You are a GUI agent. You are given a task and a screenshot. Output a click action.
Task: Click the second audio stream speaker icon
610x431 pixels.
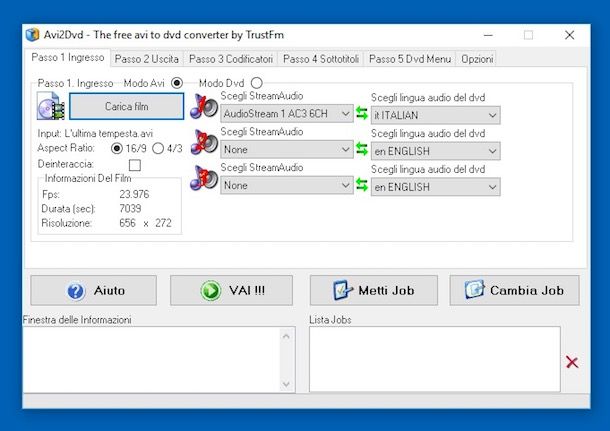[204, 142]
